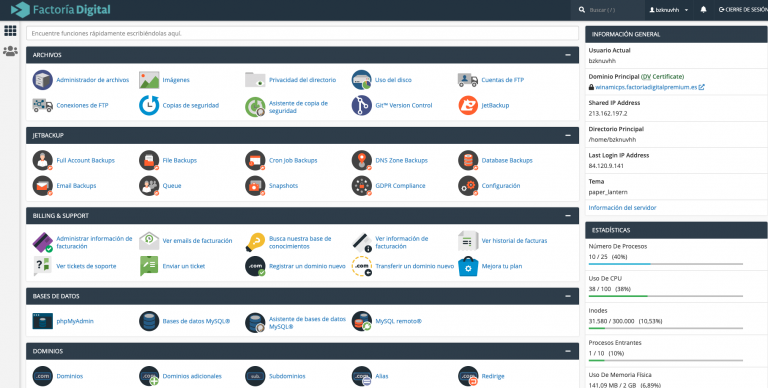Open the Copias de seguridad clock icon
The height and width of the screenshot is (388, 768).
point(149,105)
